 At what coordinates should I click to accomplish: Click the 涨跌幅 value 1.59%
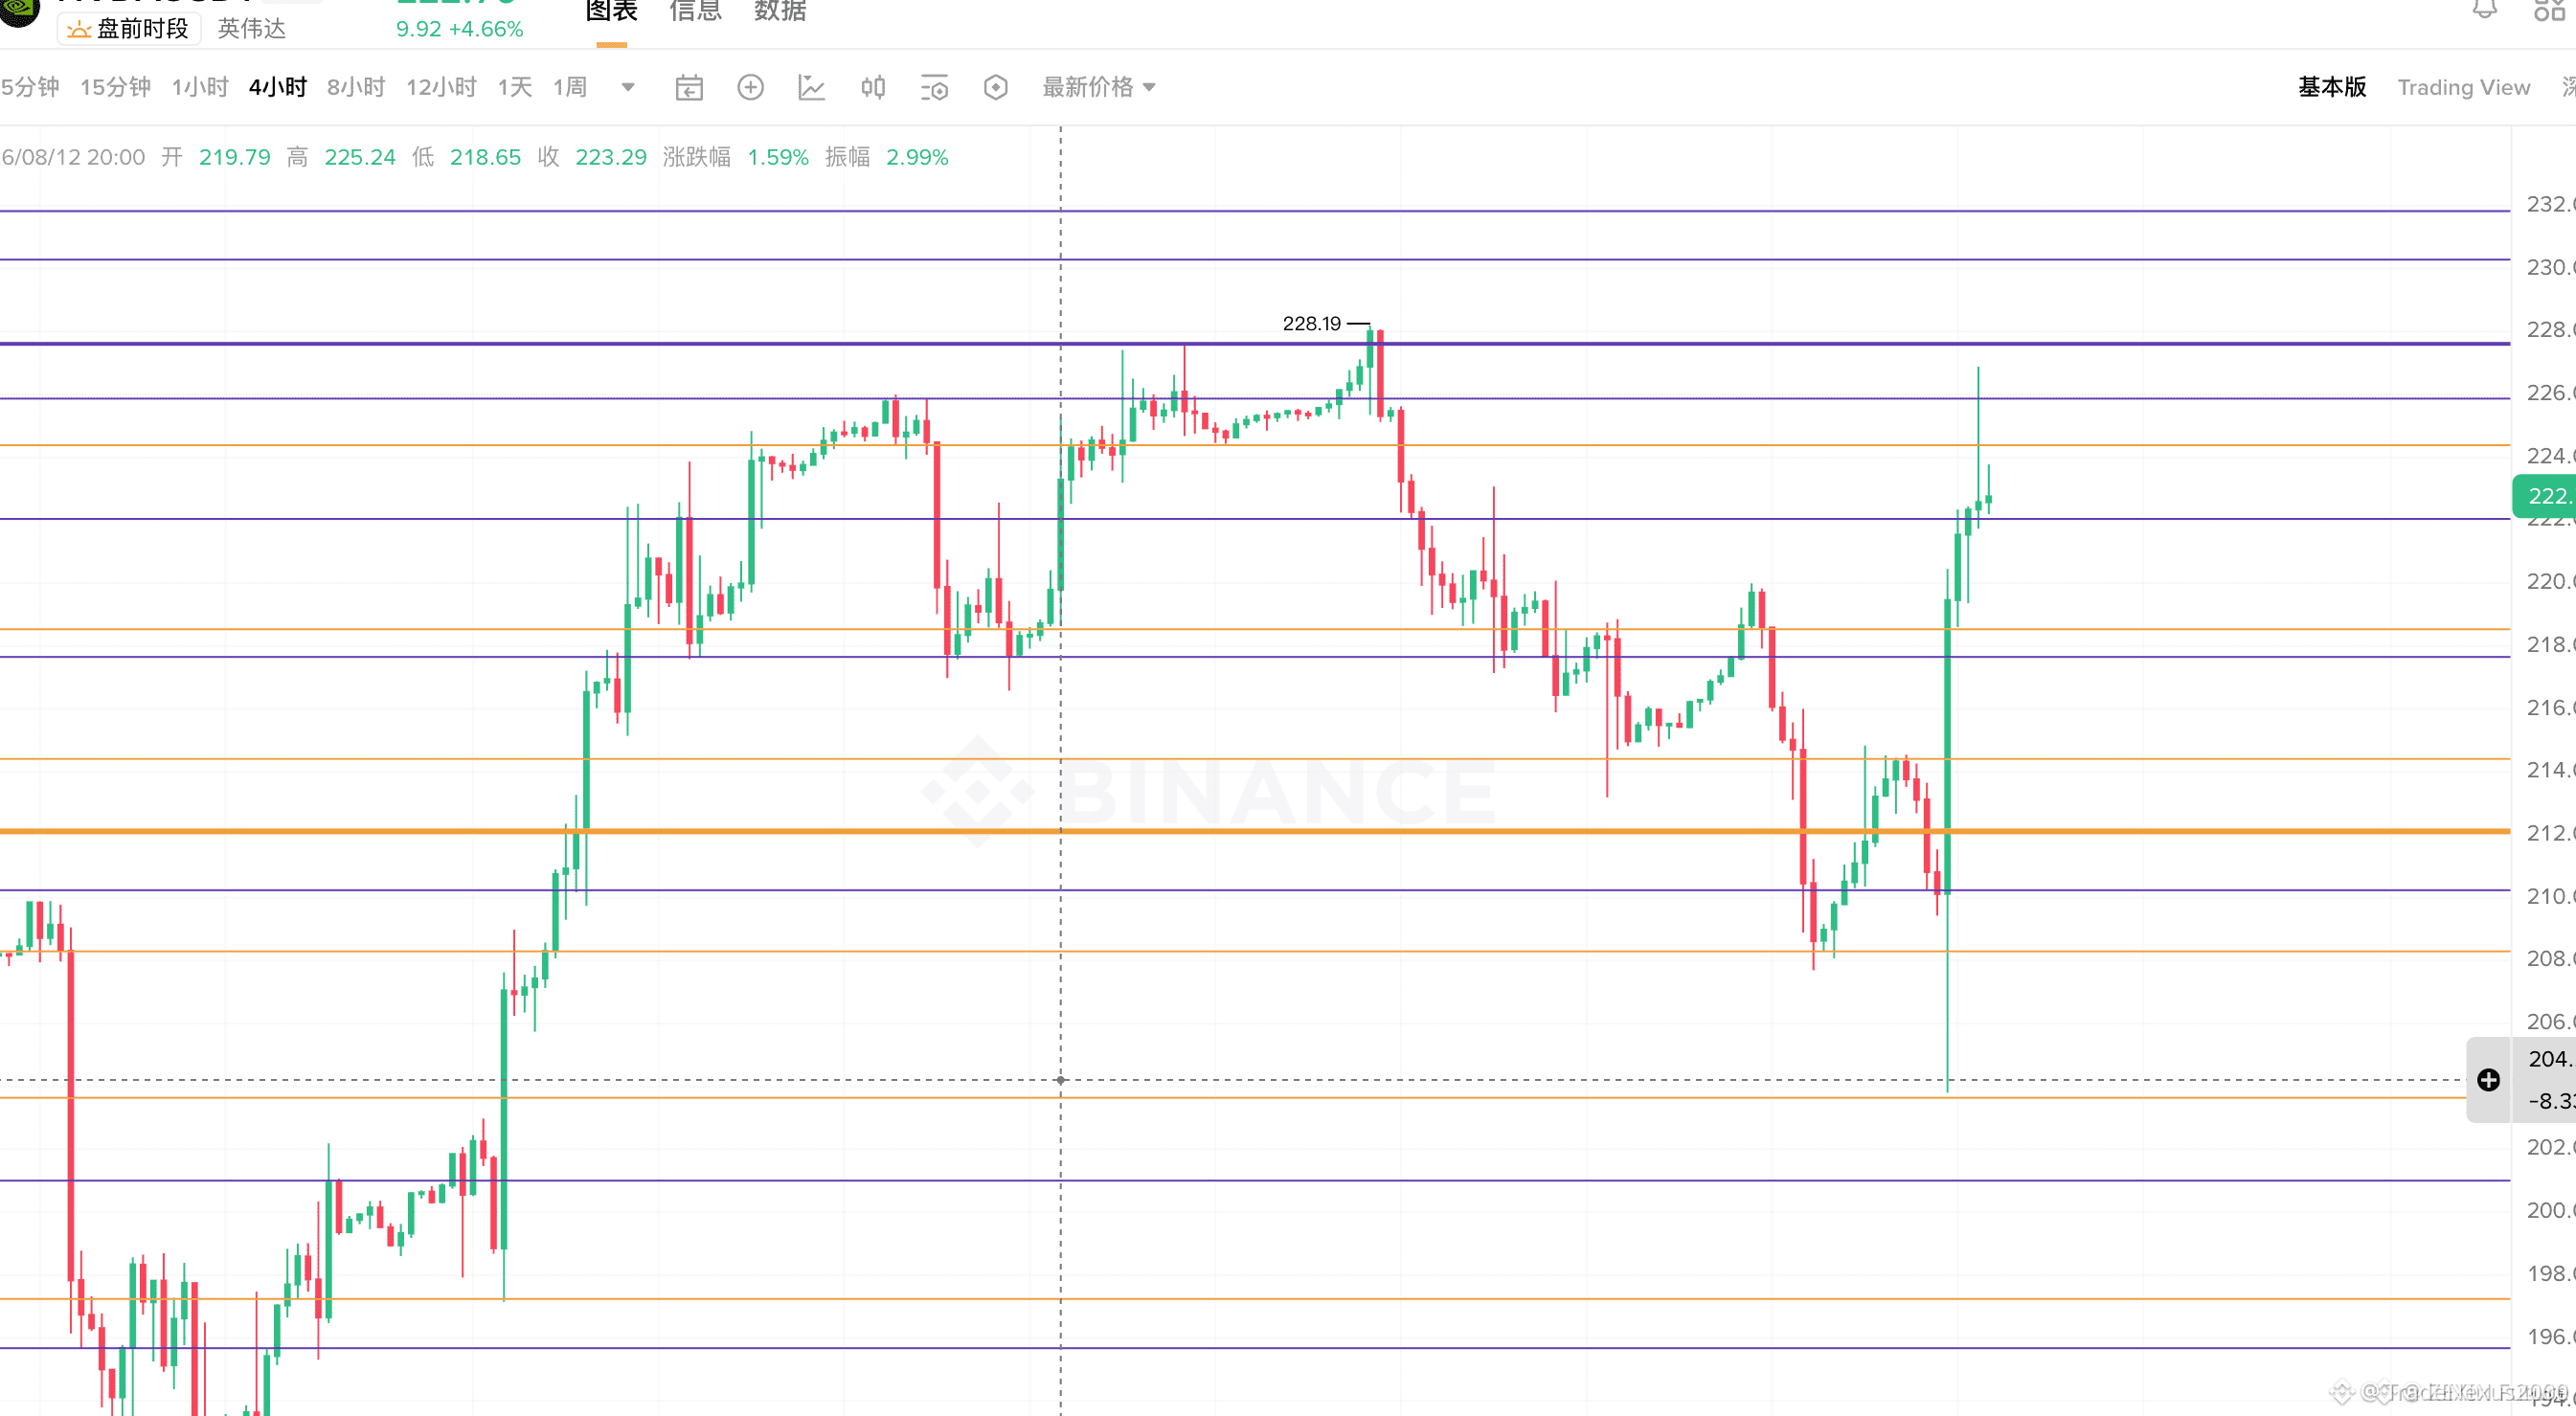tap(778, 157)
